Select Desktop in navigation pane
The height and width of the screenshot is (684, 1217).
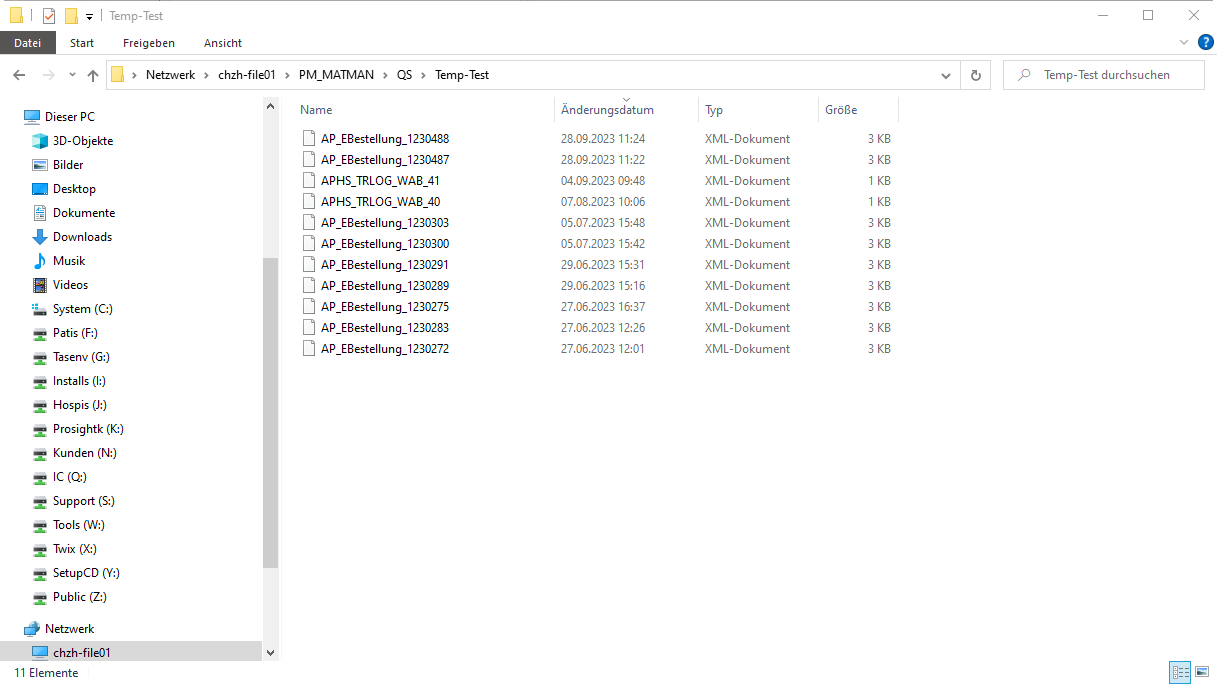click(74, 189)
